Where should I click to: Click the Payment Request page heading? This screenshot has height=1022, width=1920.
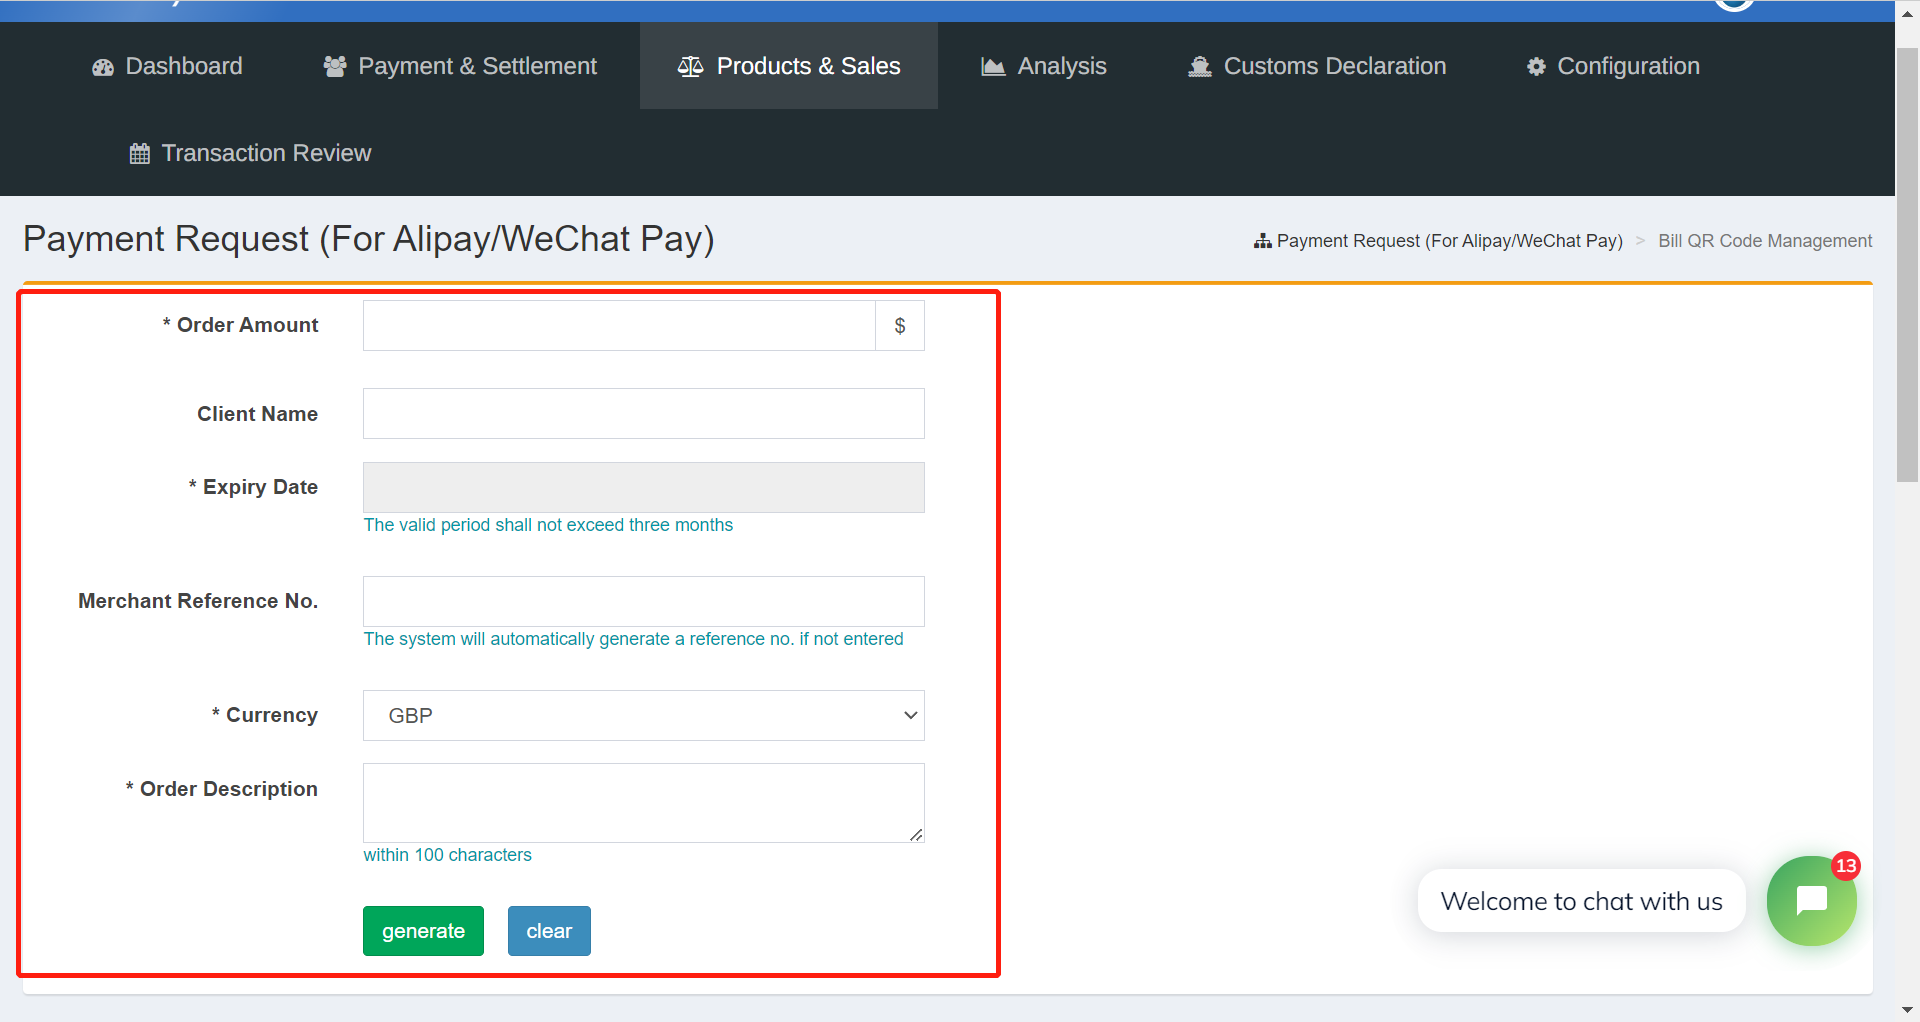point(369,239)
